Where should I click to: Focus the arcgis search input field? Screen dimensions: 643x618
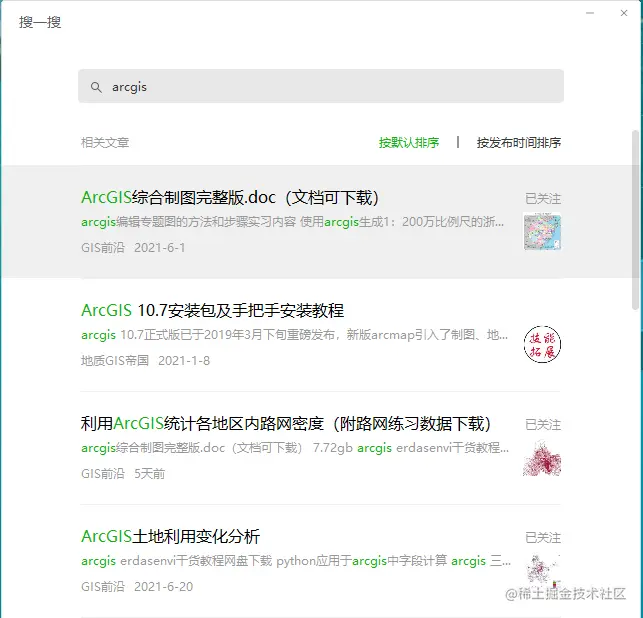(x=321, y=86)
